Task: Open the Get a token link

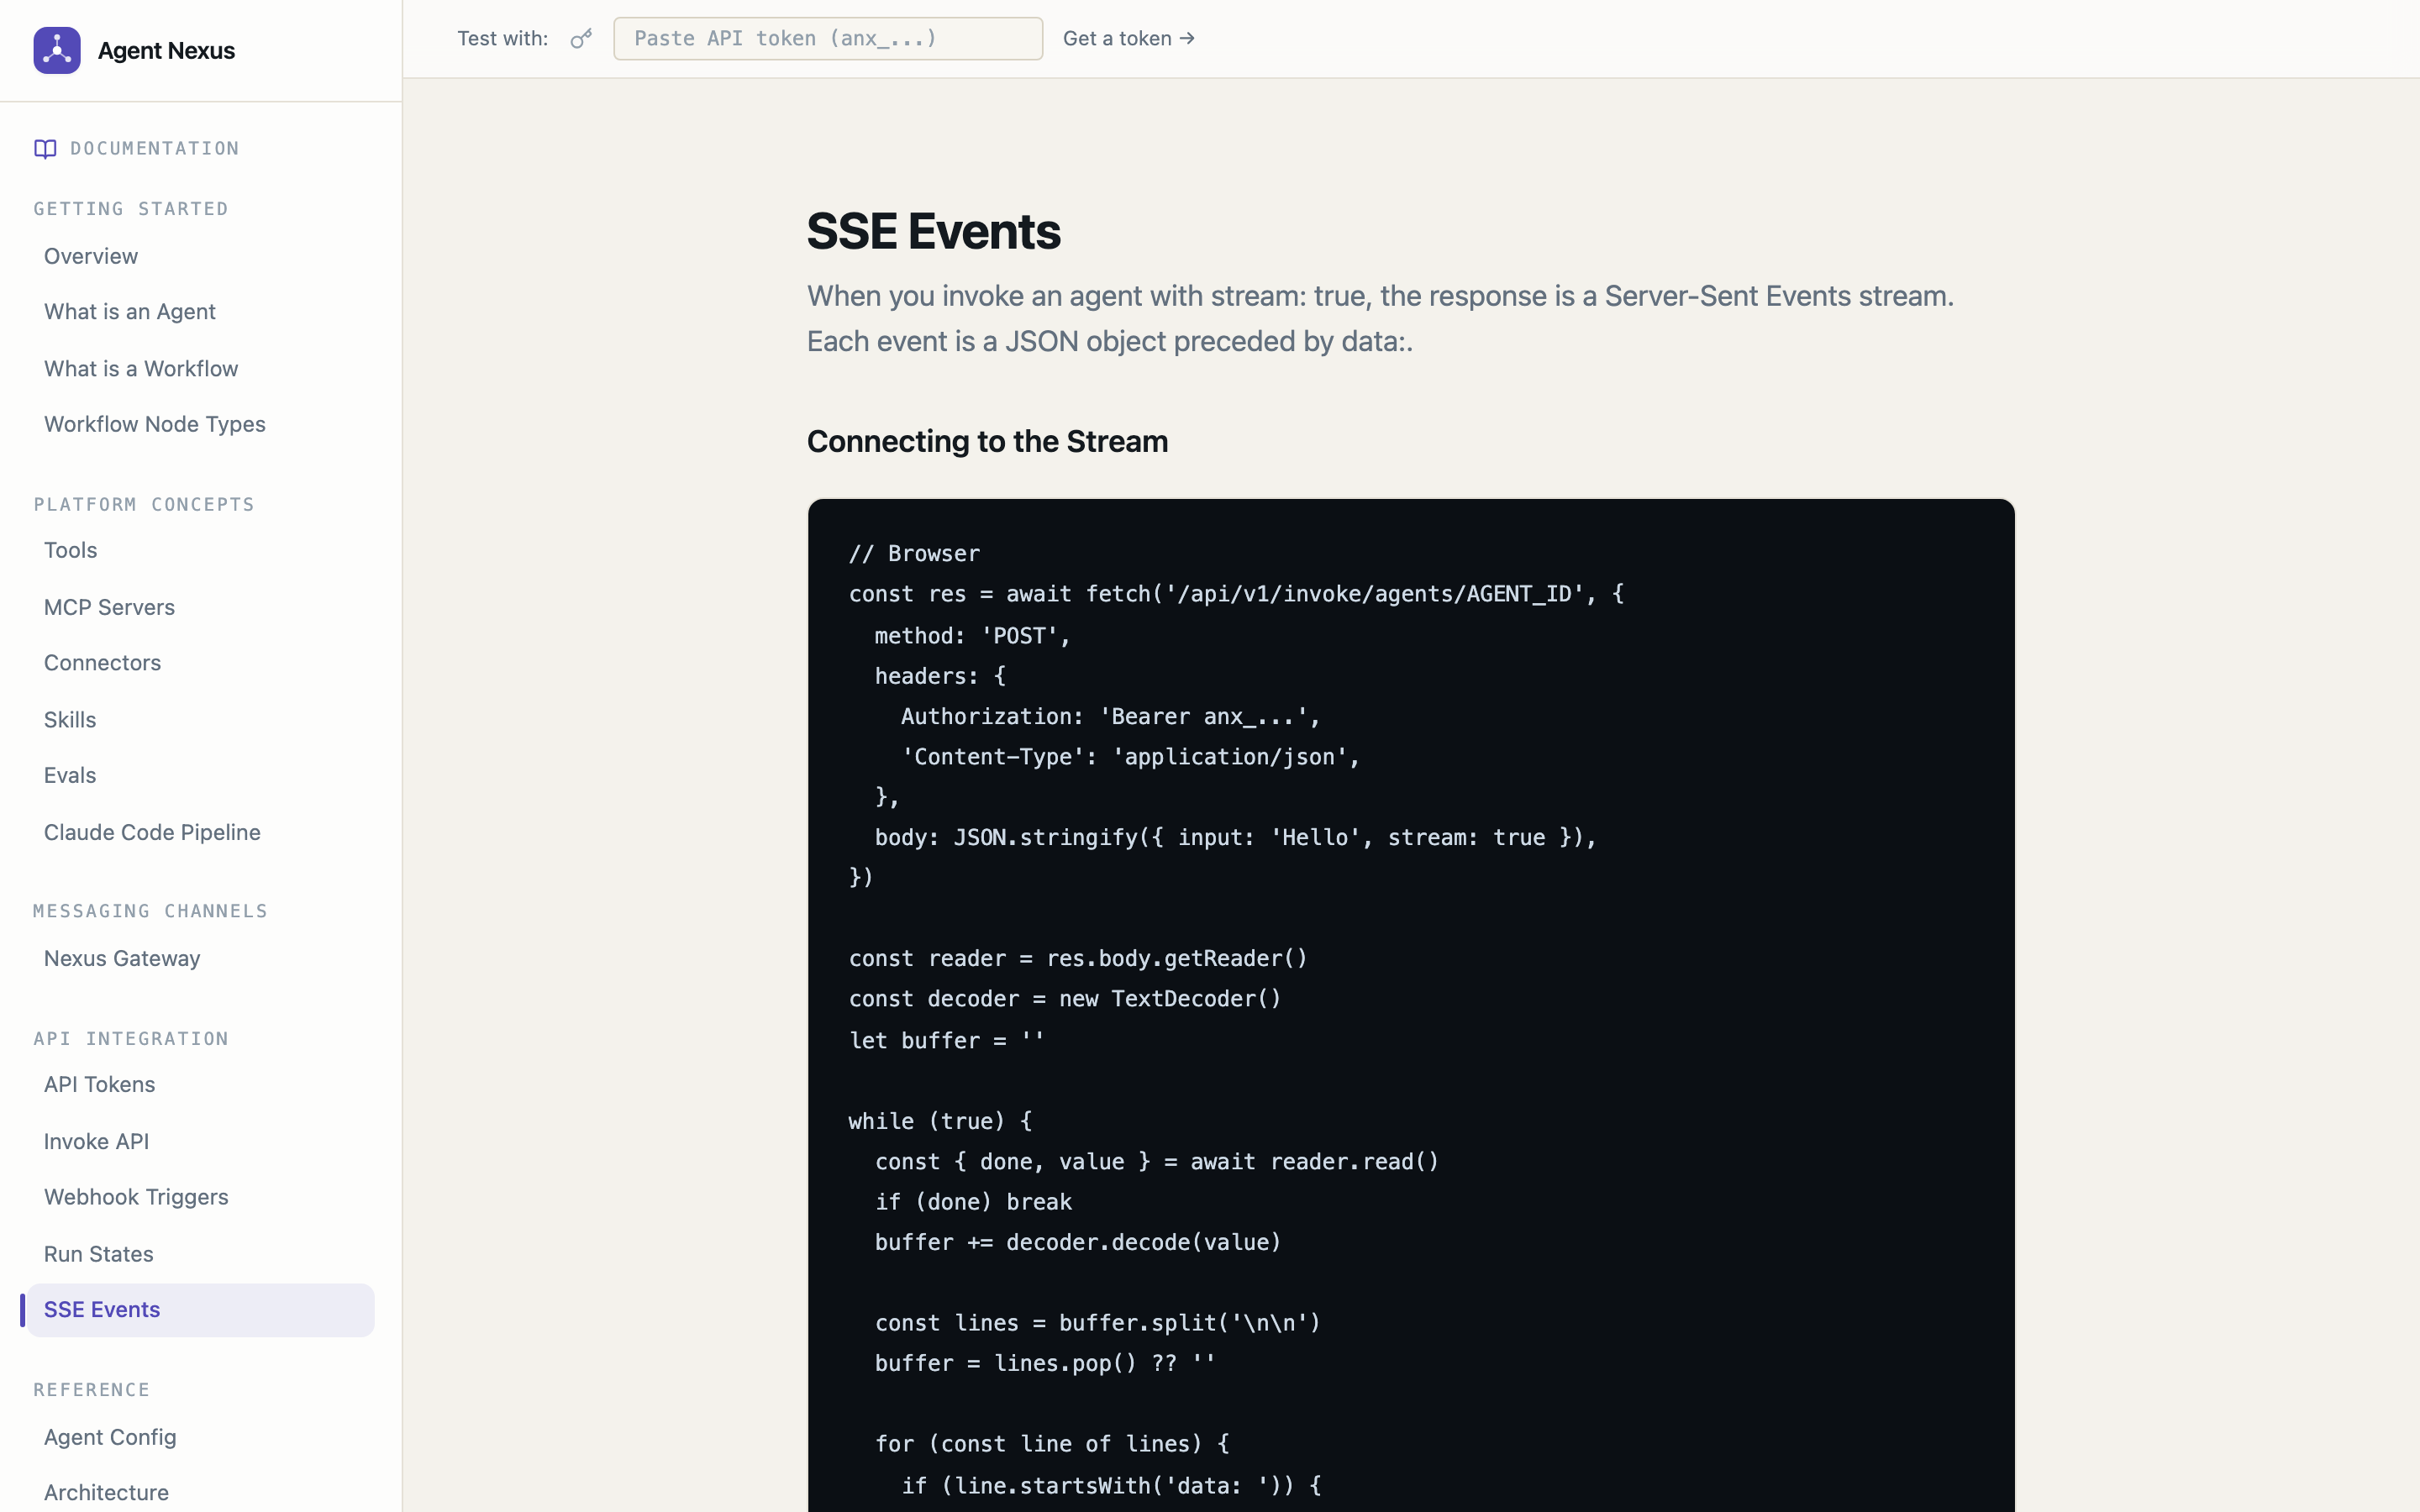Action: coord(1129,39)
